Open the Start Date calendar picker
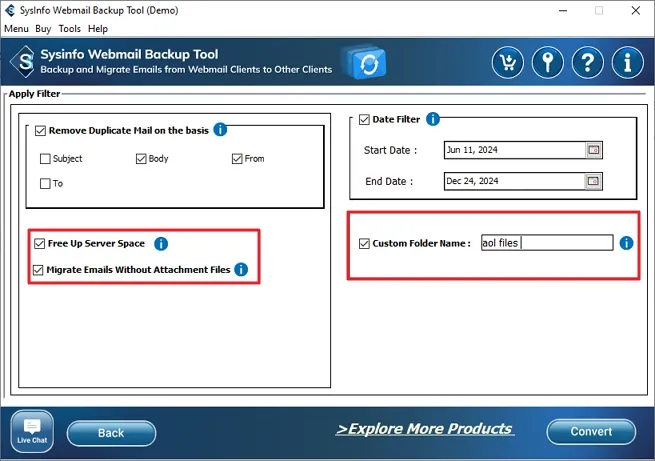Image resolution: width=655 pixels, height=461 pixels. click(x=594, y=150)
